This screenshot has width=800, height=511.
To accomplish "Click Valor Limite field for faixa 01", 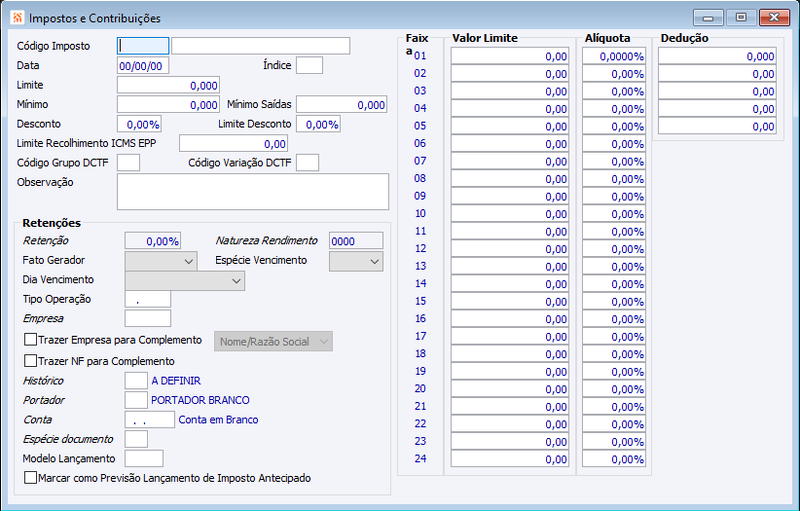I will click(x=510, y=56).
